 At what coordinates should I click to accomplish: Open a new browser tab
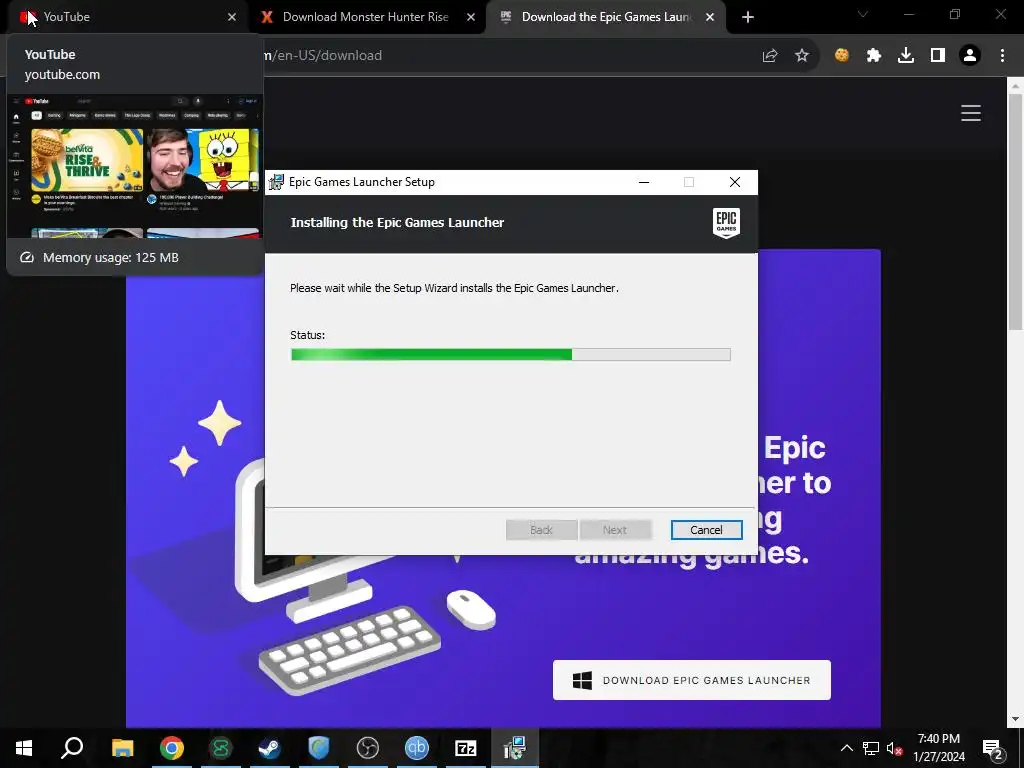(748, 17)
